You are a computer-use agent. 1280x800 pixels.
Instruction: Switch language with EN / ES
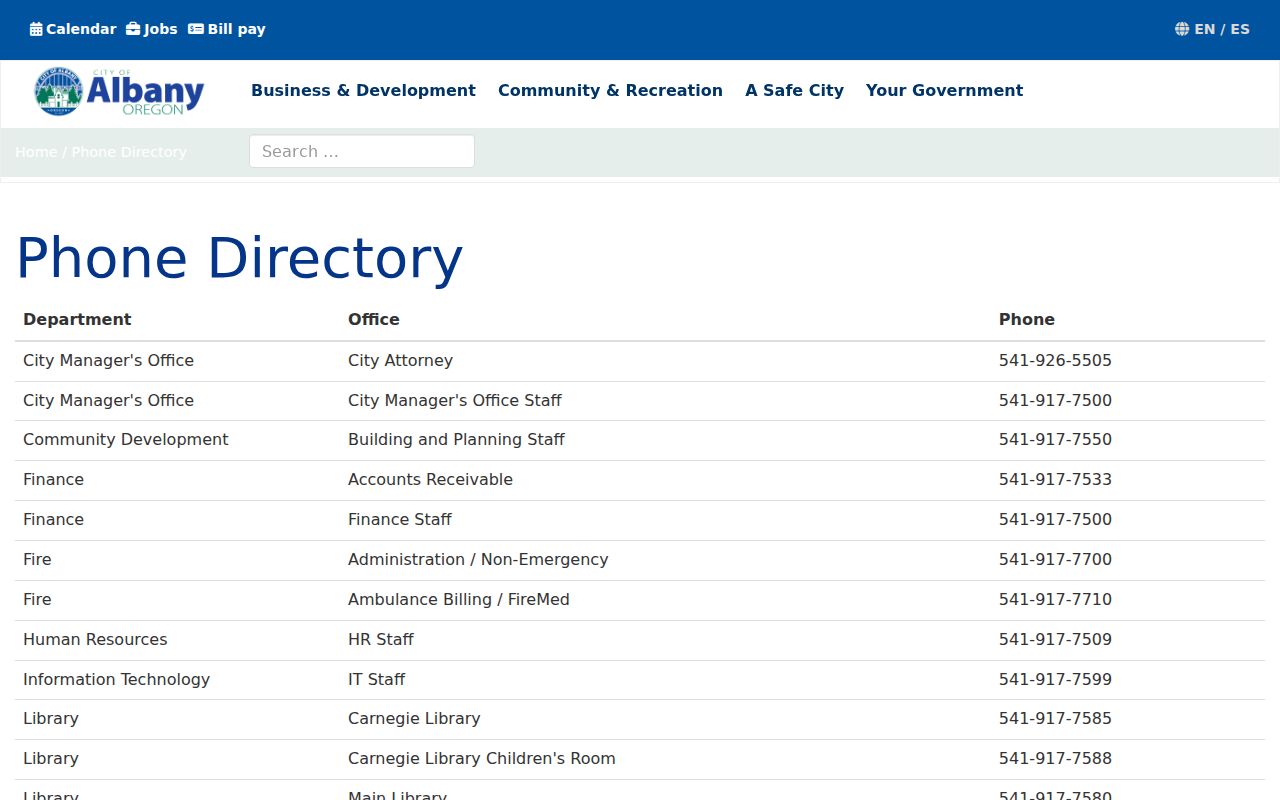pos(1212,29)
